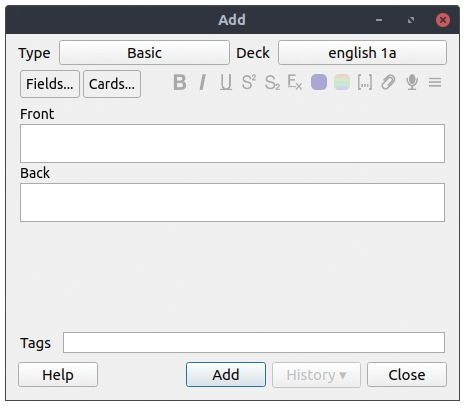Click into the Tags input box
Image resolution: width=465 pixels, height=406 pixels.
(x=254, y=342)
